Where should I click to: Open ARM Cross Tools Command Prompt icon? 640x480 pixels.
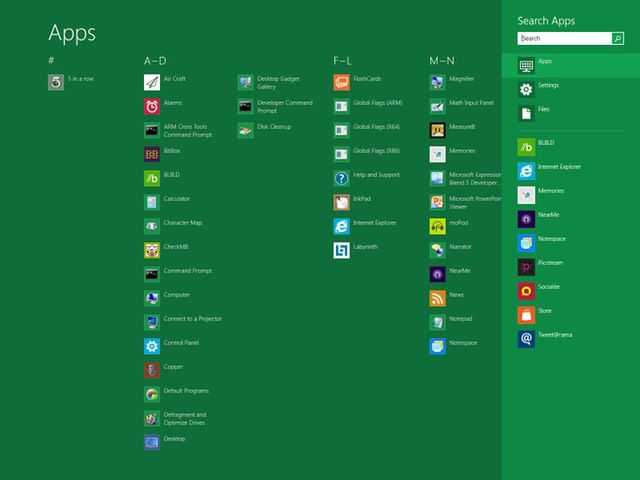[x=152, y=131]
